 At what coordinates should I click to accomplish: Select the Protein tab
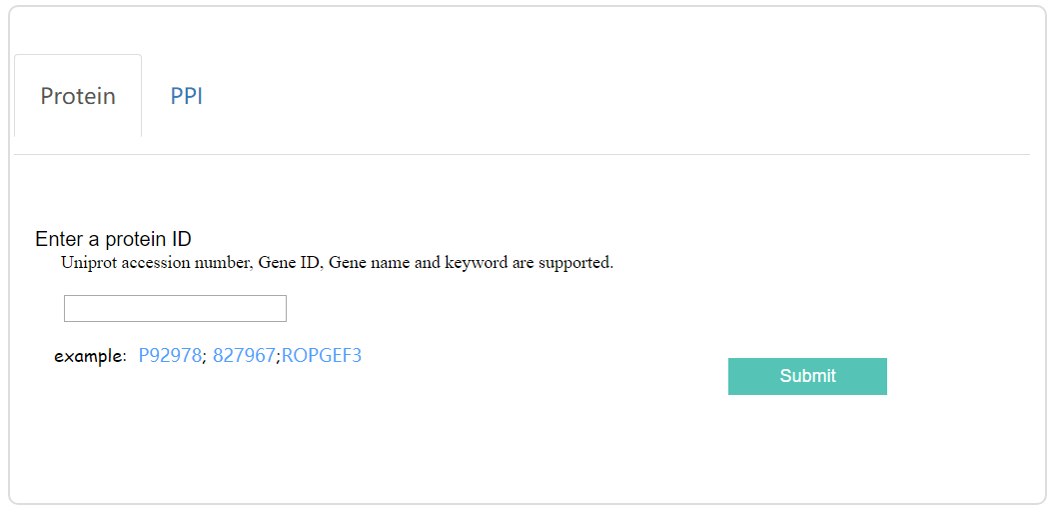pyautogui.click(x=78, y=96)
